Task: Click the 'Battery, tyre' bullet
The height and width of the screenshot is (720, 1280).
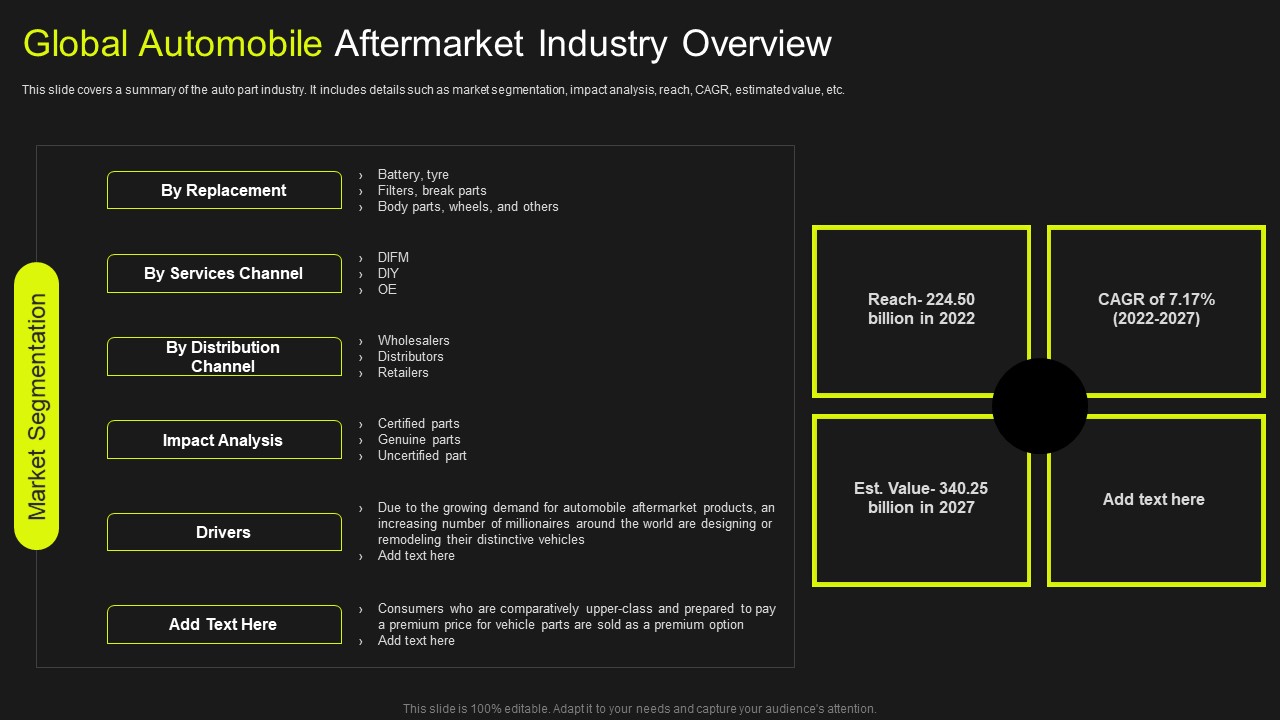Action: click(x=413, y=175)
